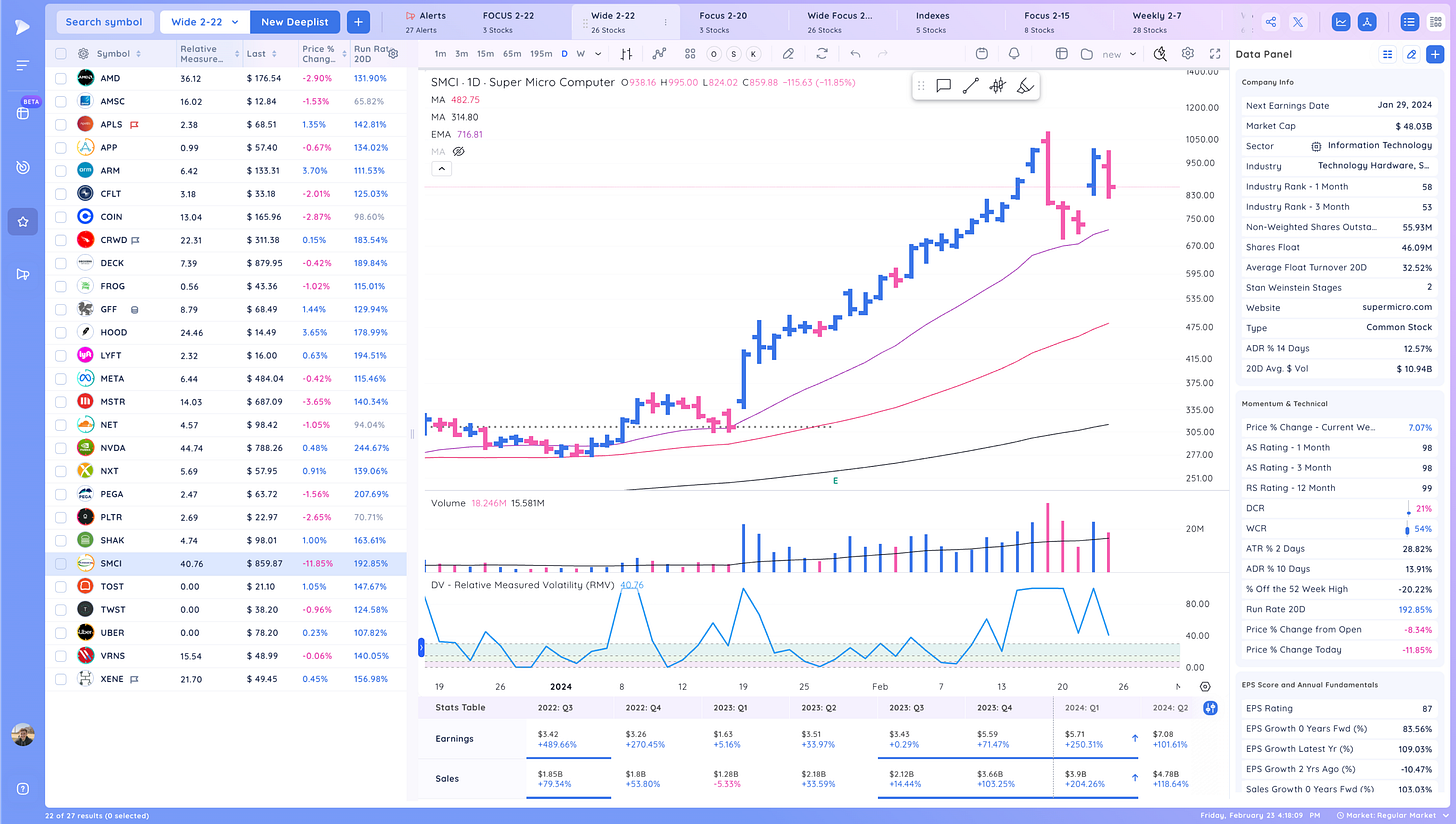Image resolution: width=1456 pixels, height=824 pixels.
Task: Click the alert bell icon
Action: [x=1014, y=54]
